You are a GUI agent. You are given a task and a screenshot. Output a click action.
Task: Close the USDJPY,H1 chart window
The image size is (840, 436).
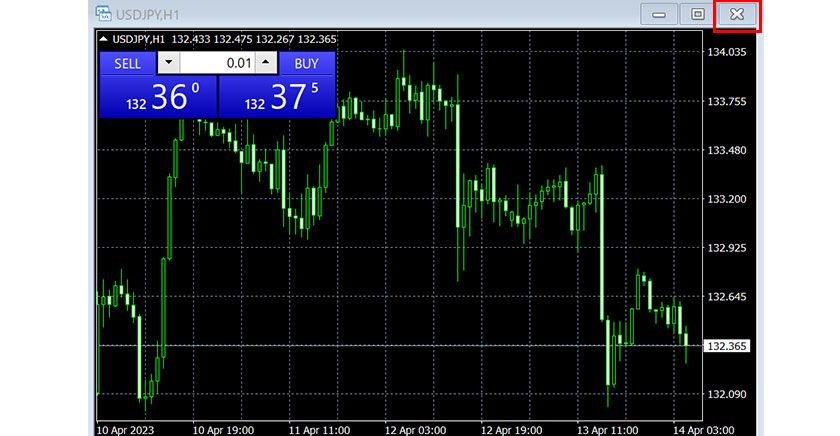click(x=737, y=14)
